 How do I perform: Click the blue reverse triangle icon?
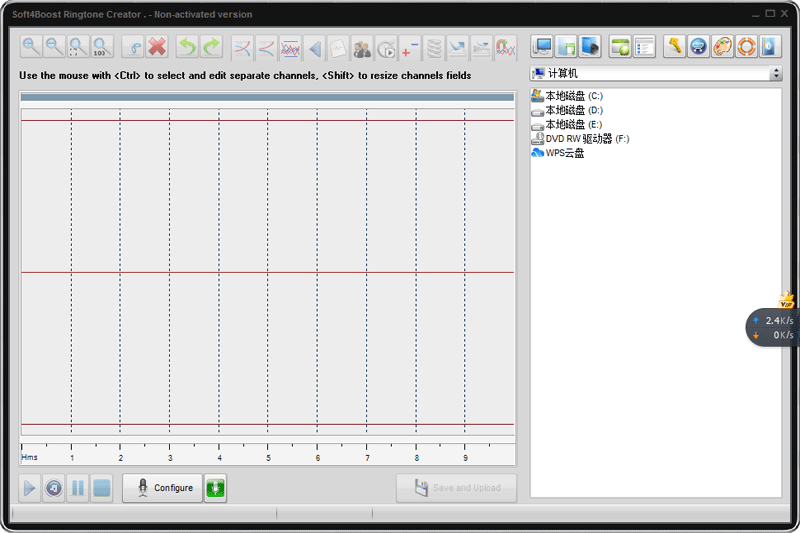click(x=314, y=48)
